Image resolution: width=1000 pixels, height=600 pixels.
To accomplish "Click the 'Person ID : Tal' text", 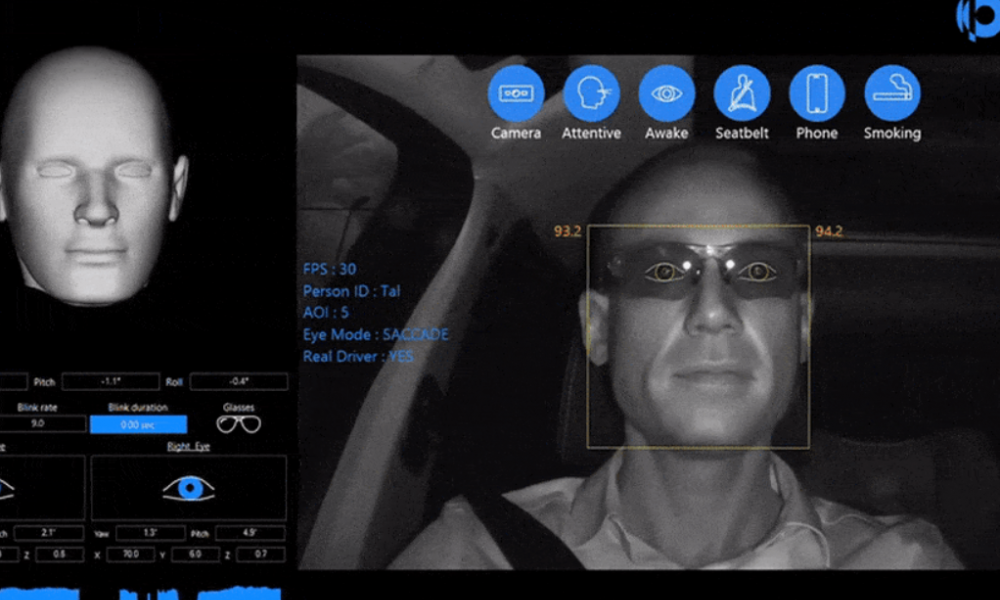I will pos(351,291).
